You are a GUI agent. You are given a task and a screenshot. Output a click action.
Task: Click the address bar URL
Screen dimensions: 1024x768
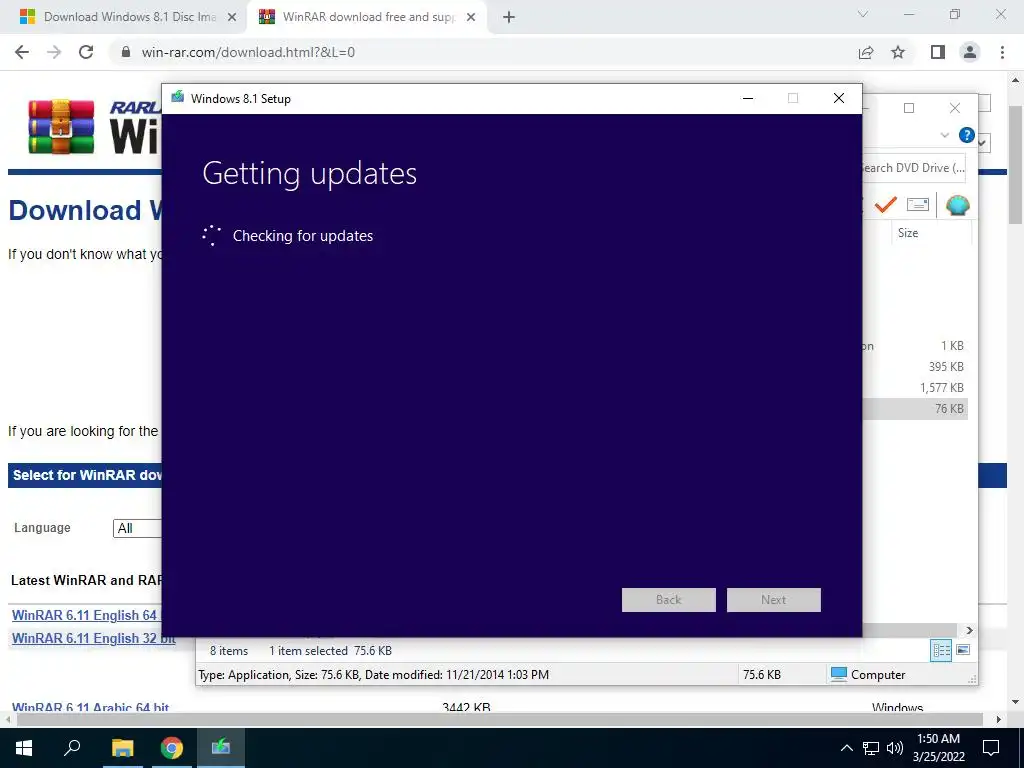click(x=248, y=52)
